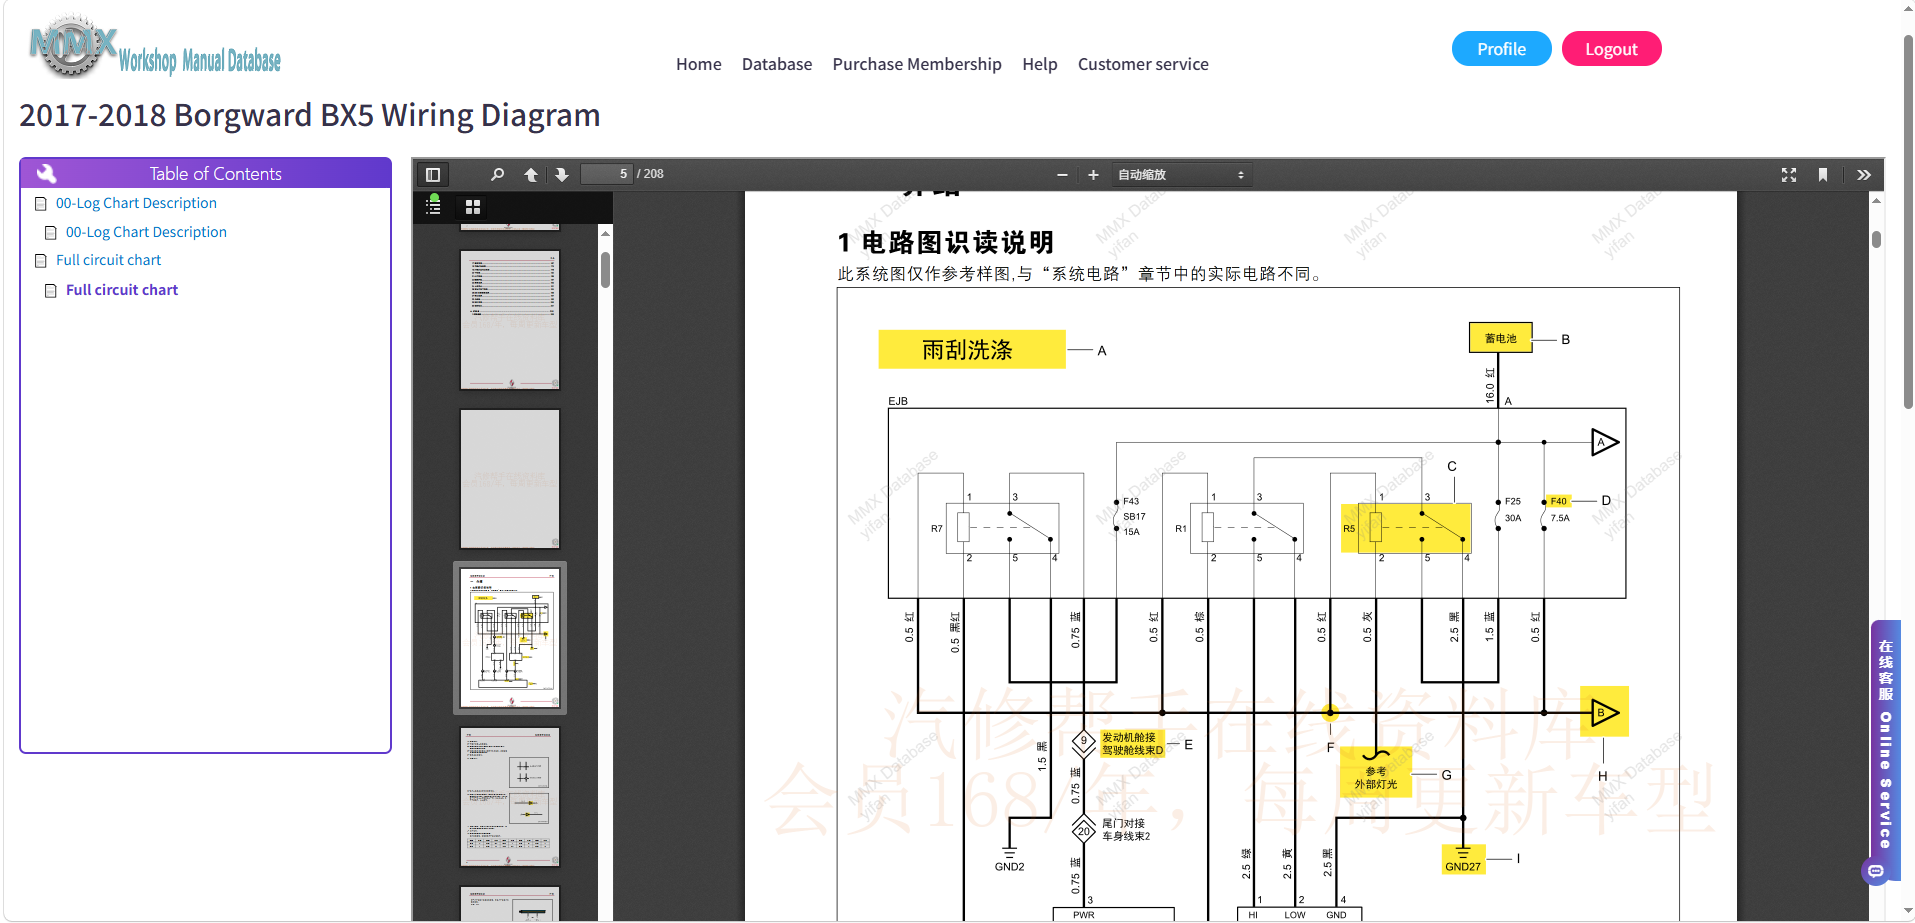Click the thumbnail panel scrollbar handle
Viewport: 1915px width, 923px height.
click(x=605, y=270)
